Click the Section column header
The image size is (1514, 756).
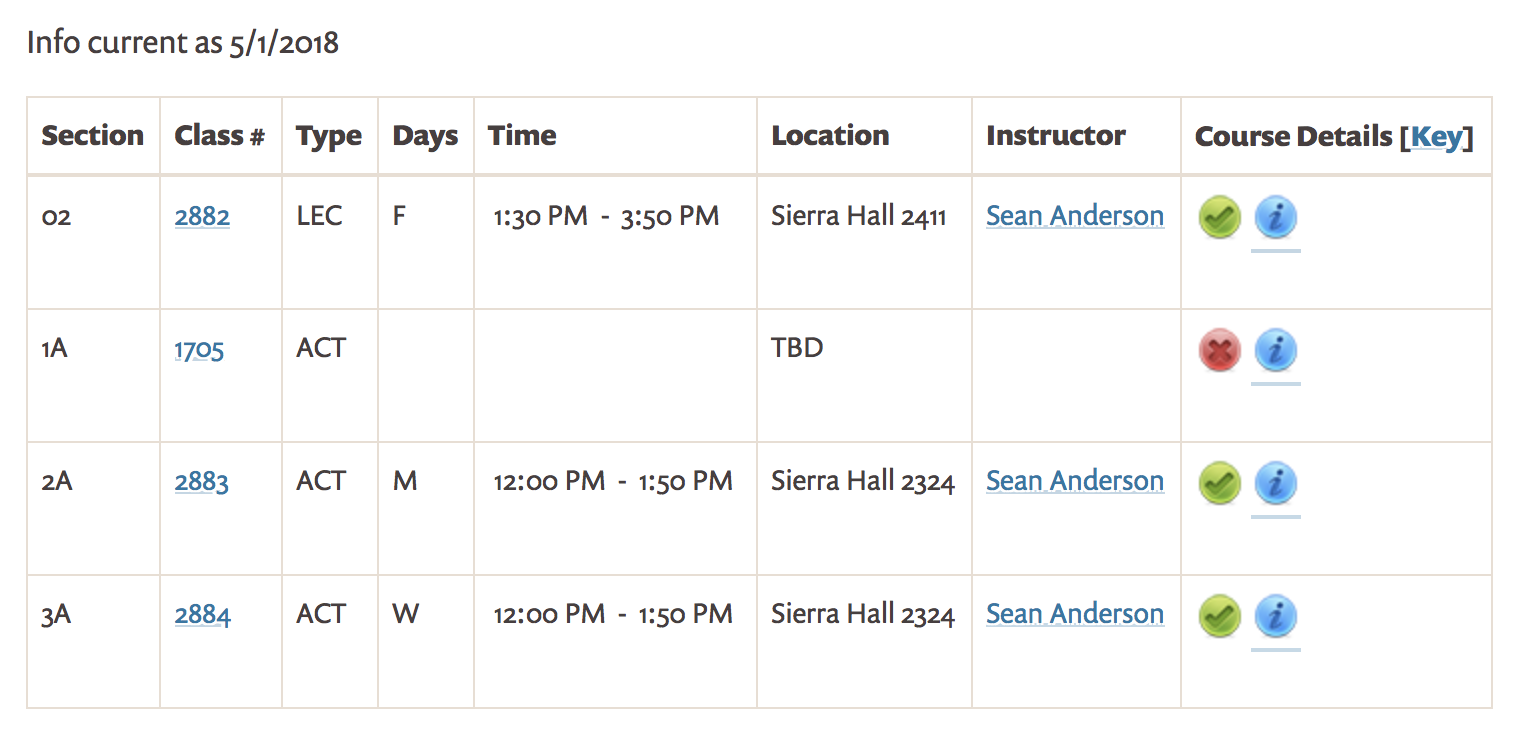point(93,136)
